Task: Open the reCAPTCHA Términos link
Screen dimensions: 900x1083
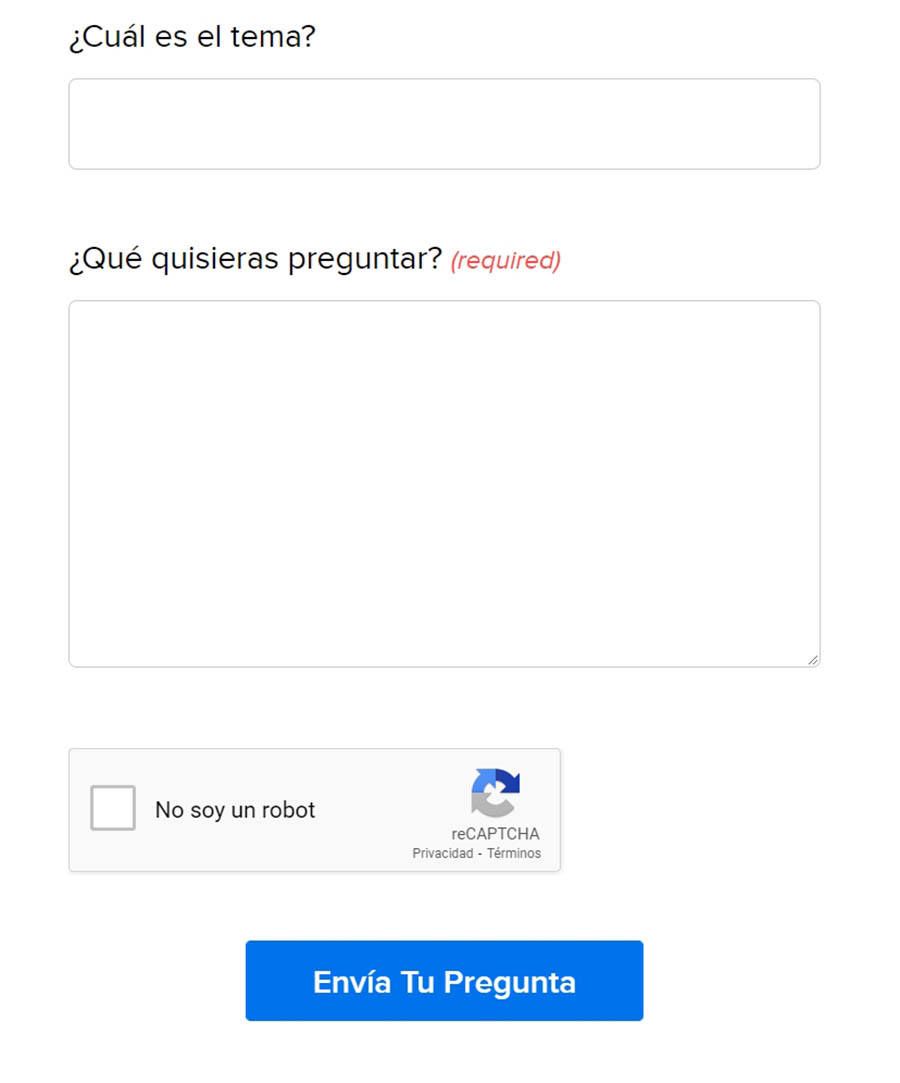Action: (x=514, y=854)
